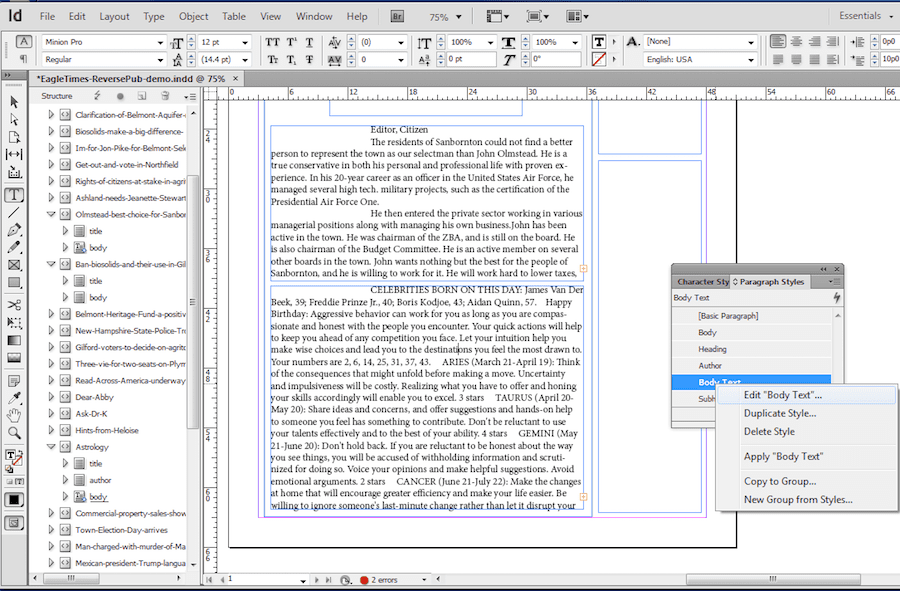
Task: Set paragraph alignment to Align Left
Action: [x=778, y=41]
